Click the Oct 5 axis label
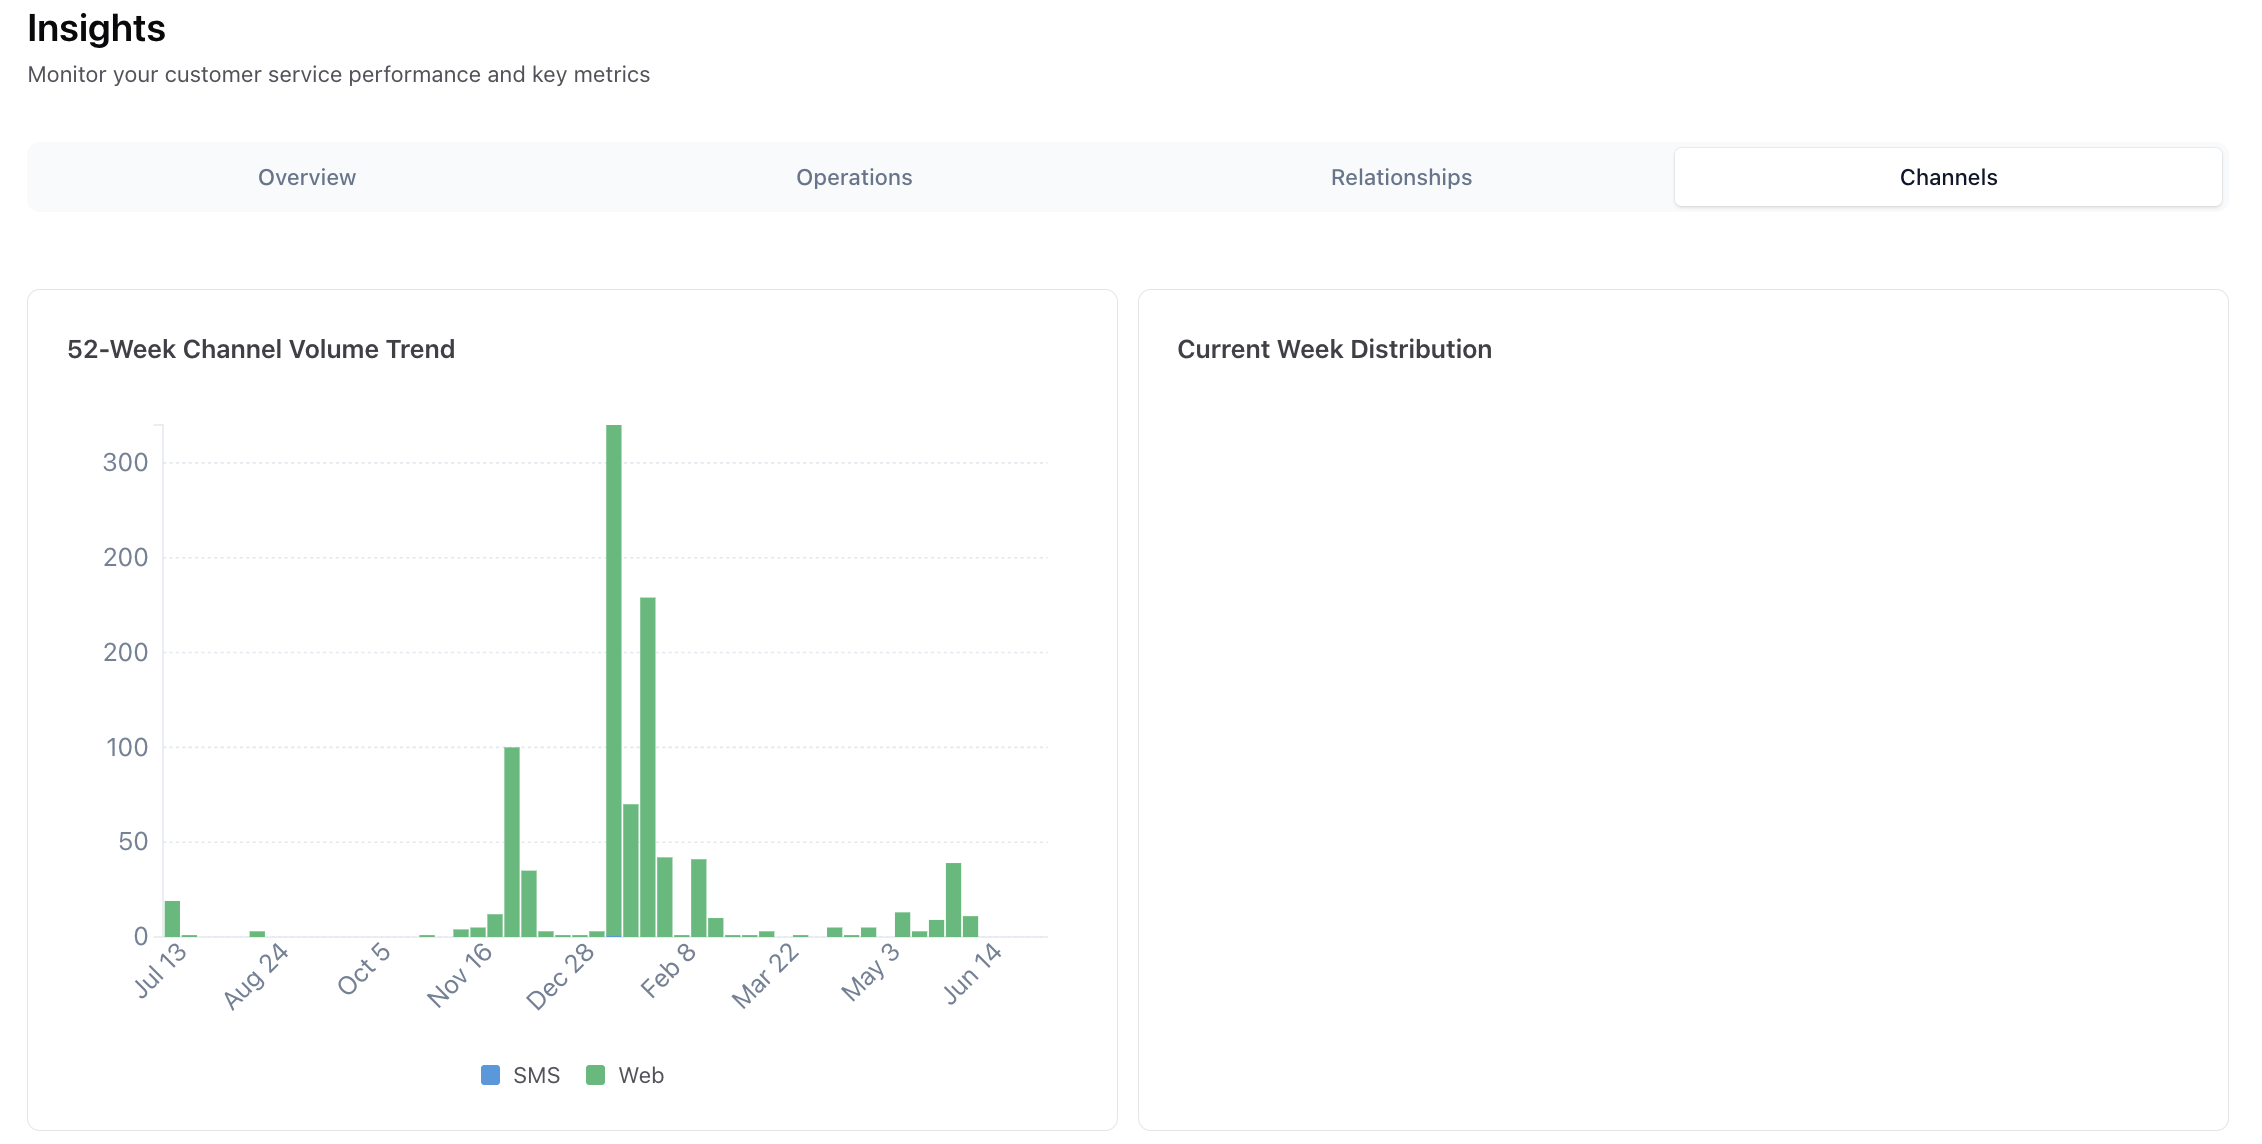The height and width of the screenshot is (1144, 2262). tap(364, 969)
